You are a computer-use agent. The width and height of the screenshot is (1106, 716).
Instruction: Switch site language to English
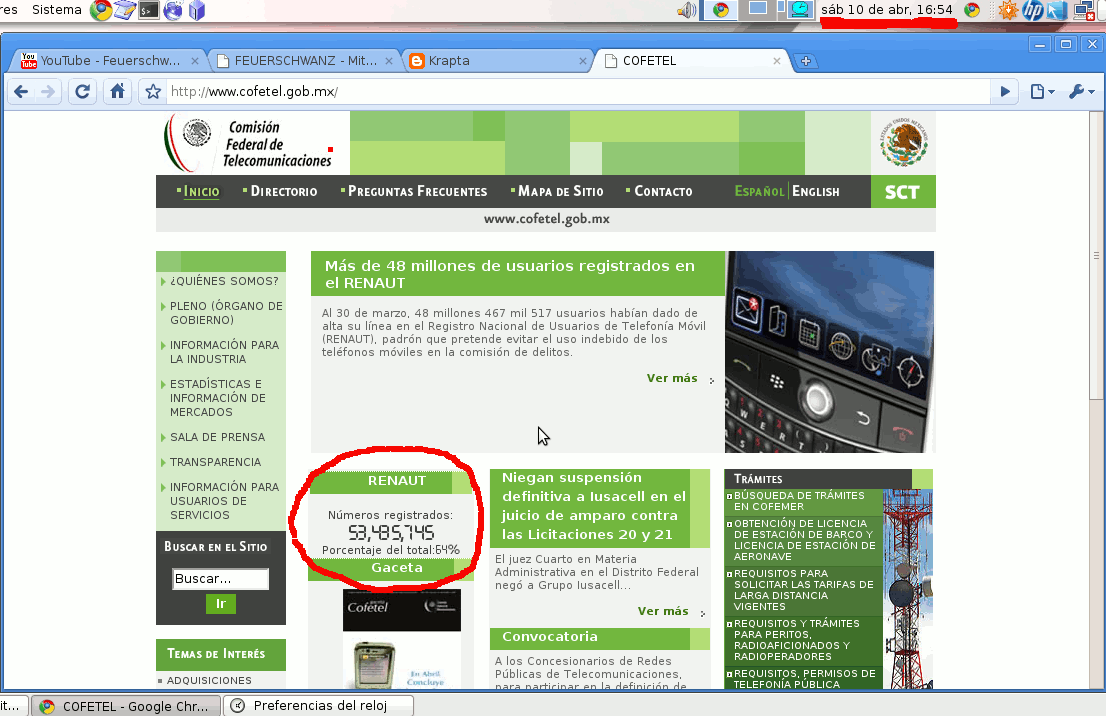pyautogui.click(x=815, y=191)
